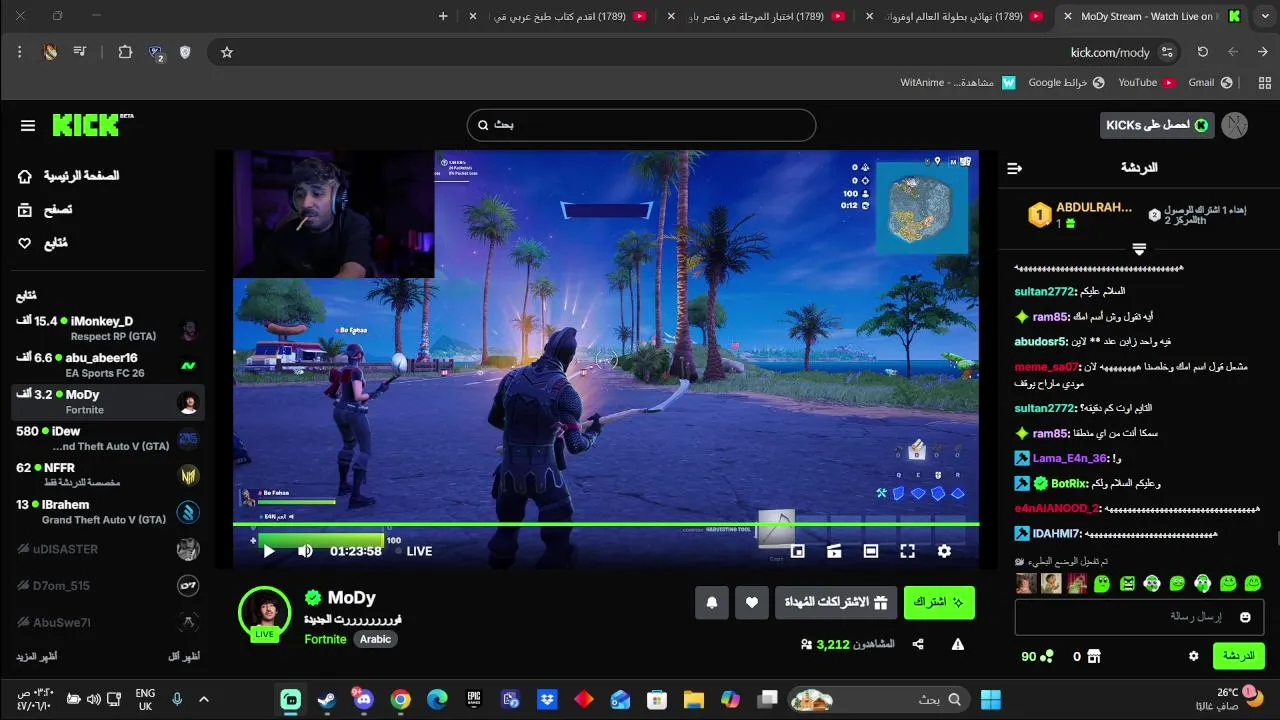Open Discord from the taskbar
Viewport: 1280px width, 720px height.
(x=363, y=699)
